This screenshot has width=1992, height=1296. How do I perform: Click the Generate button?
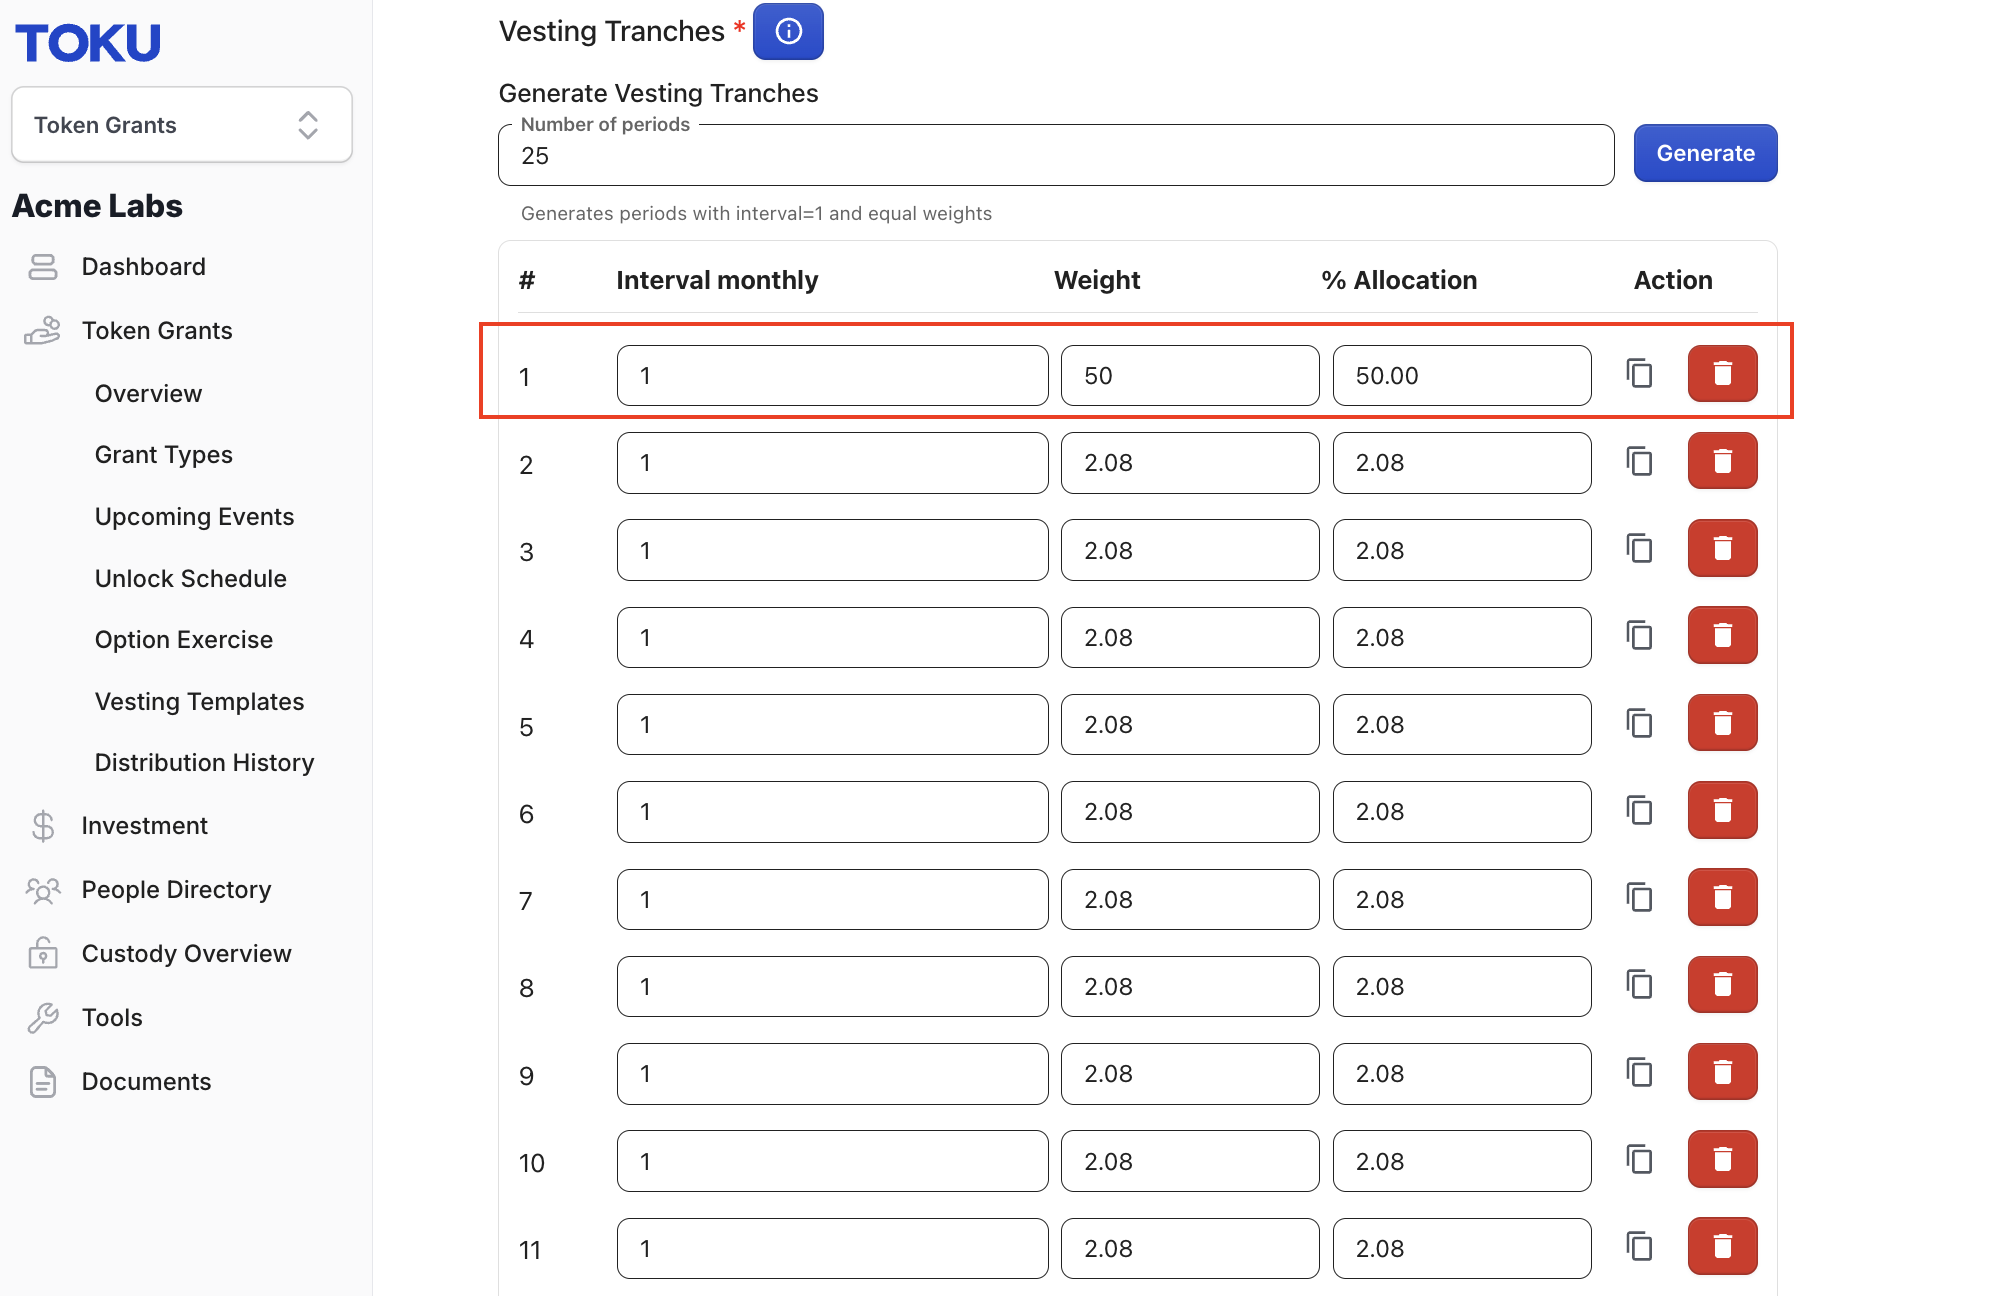coord(1705,153)
